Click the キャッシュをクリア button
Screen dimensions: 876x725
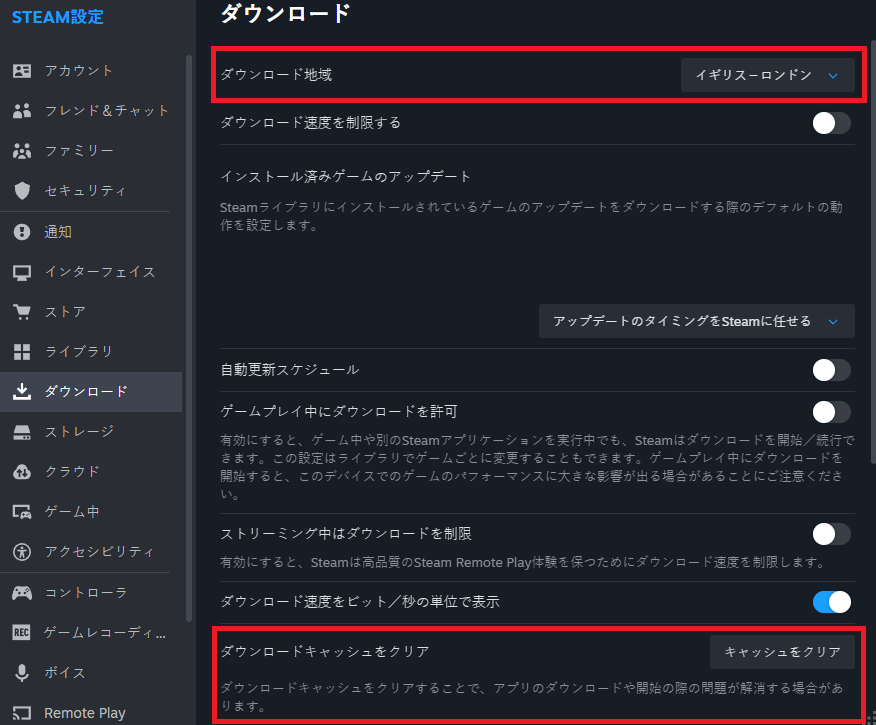(782, 652)
